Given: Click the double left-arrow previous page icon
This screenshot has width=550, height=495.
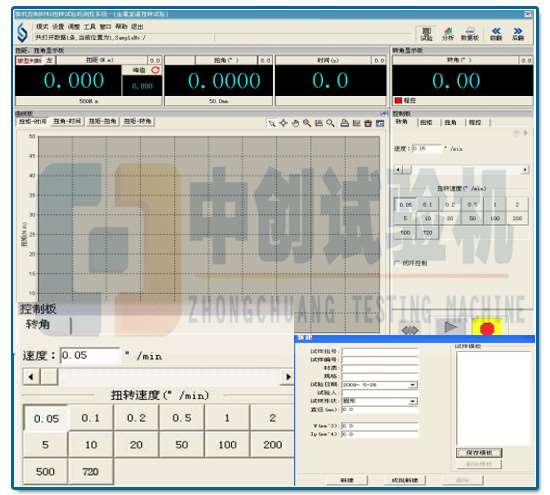Looking at the screenshot, I should 496,34.
